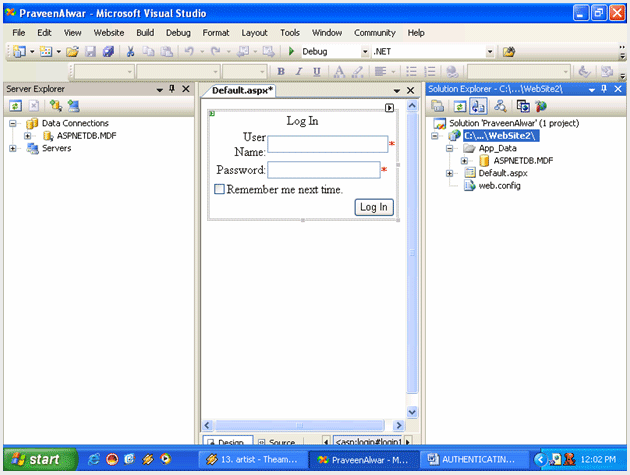
Task: Click the Log In button
Action: pyautogui.click(x=374, y=207)
